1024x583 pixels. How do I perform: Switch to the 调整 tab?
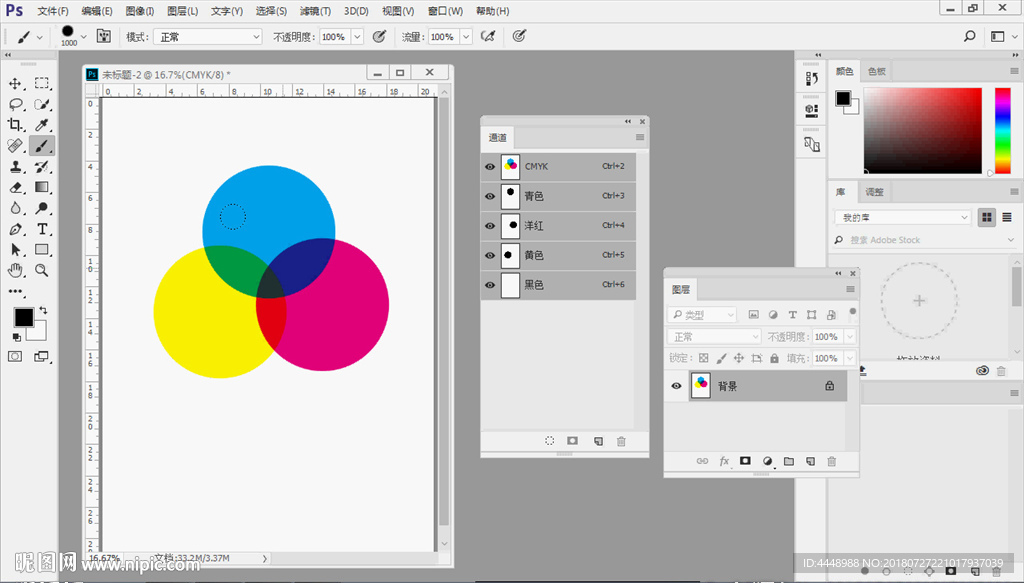pyautogui.click(x=874, y=192)
